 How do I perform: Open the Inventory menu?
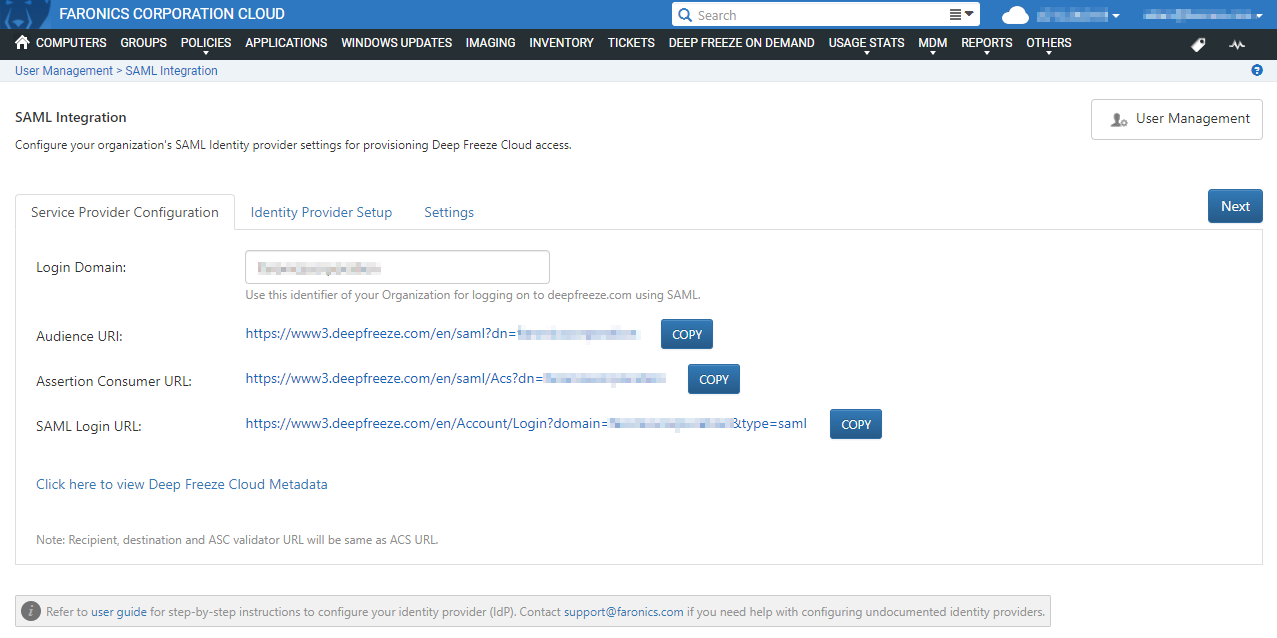561,43
